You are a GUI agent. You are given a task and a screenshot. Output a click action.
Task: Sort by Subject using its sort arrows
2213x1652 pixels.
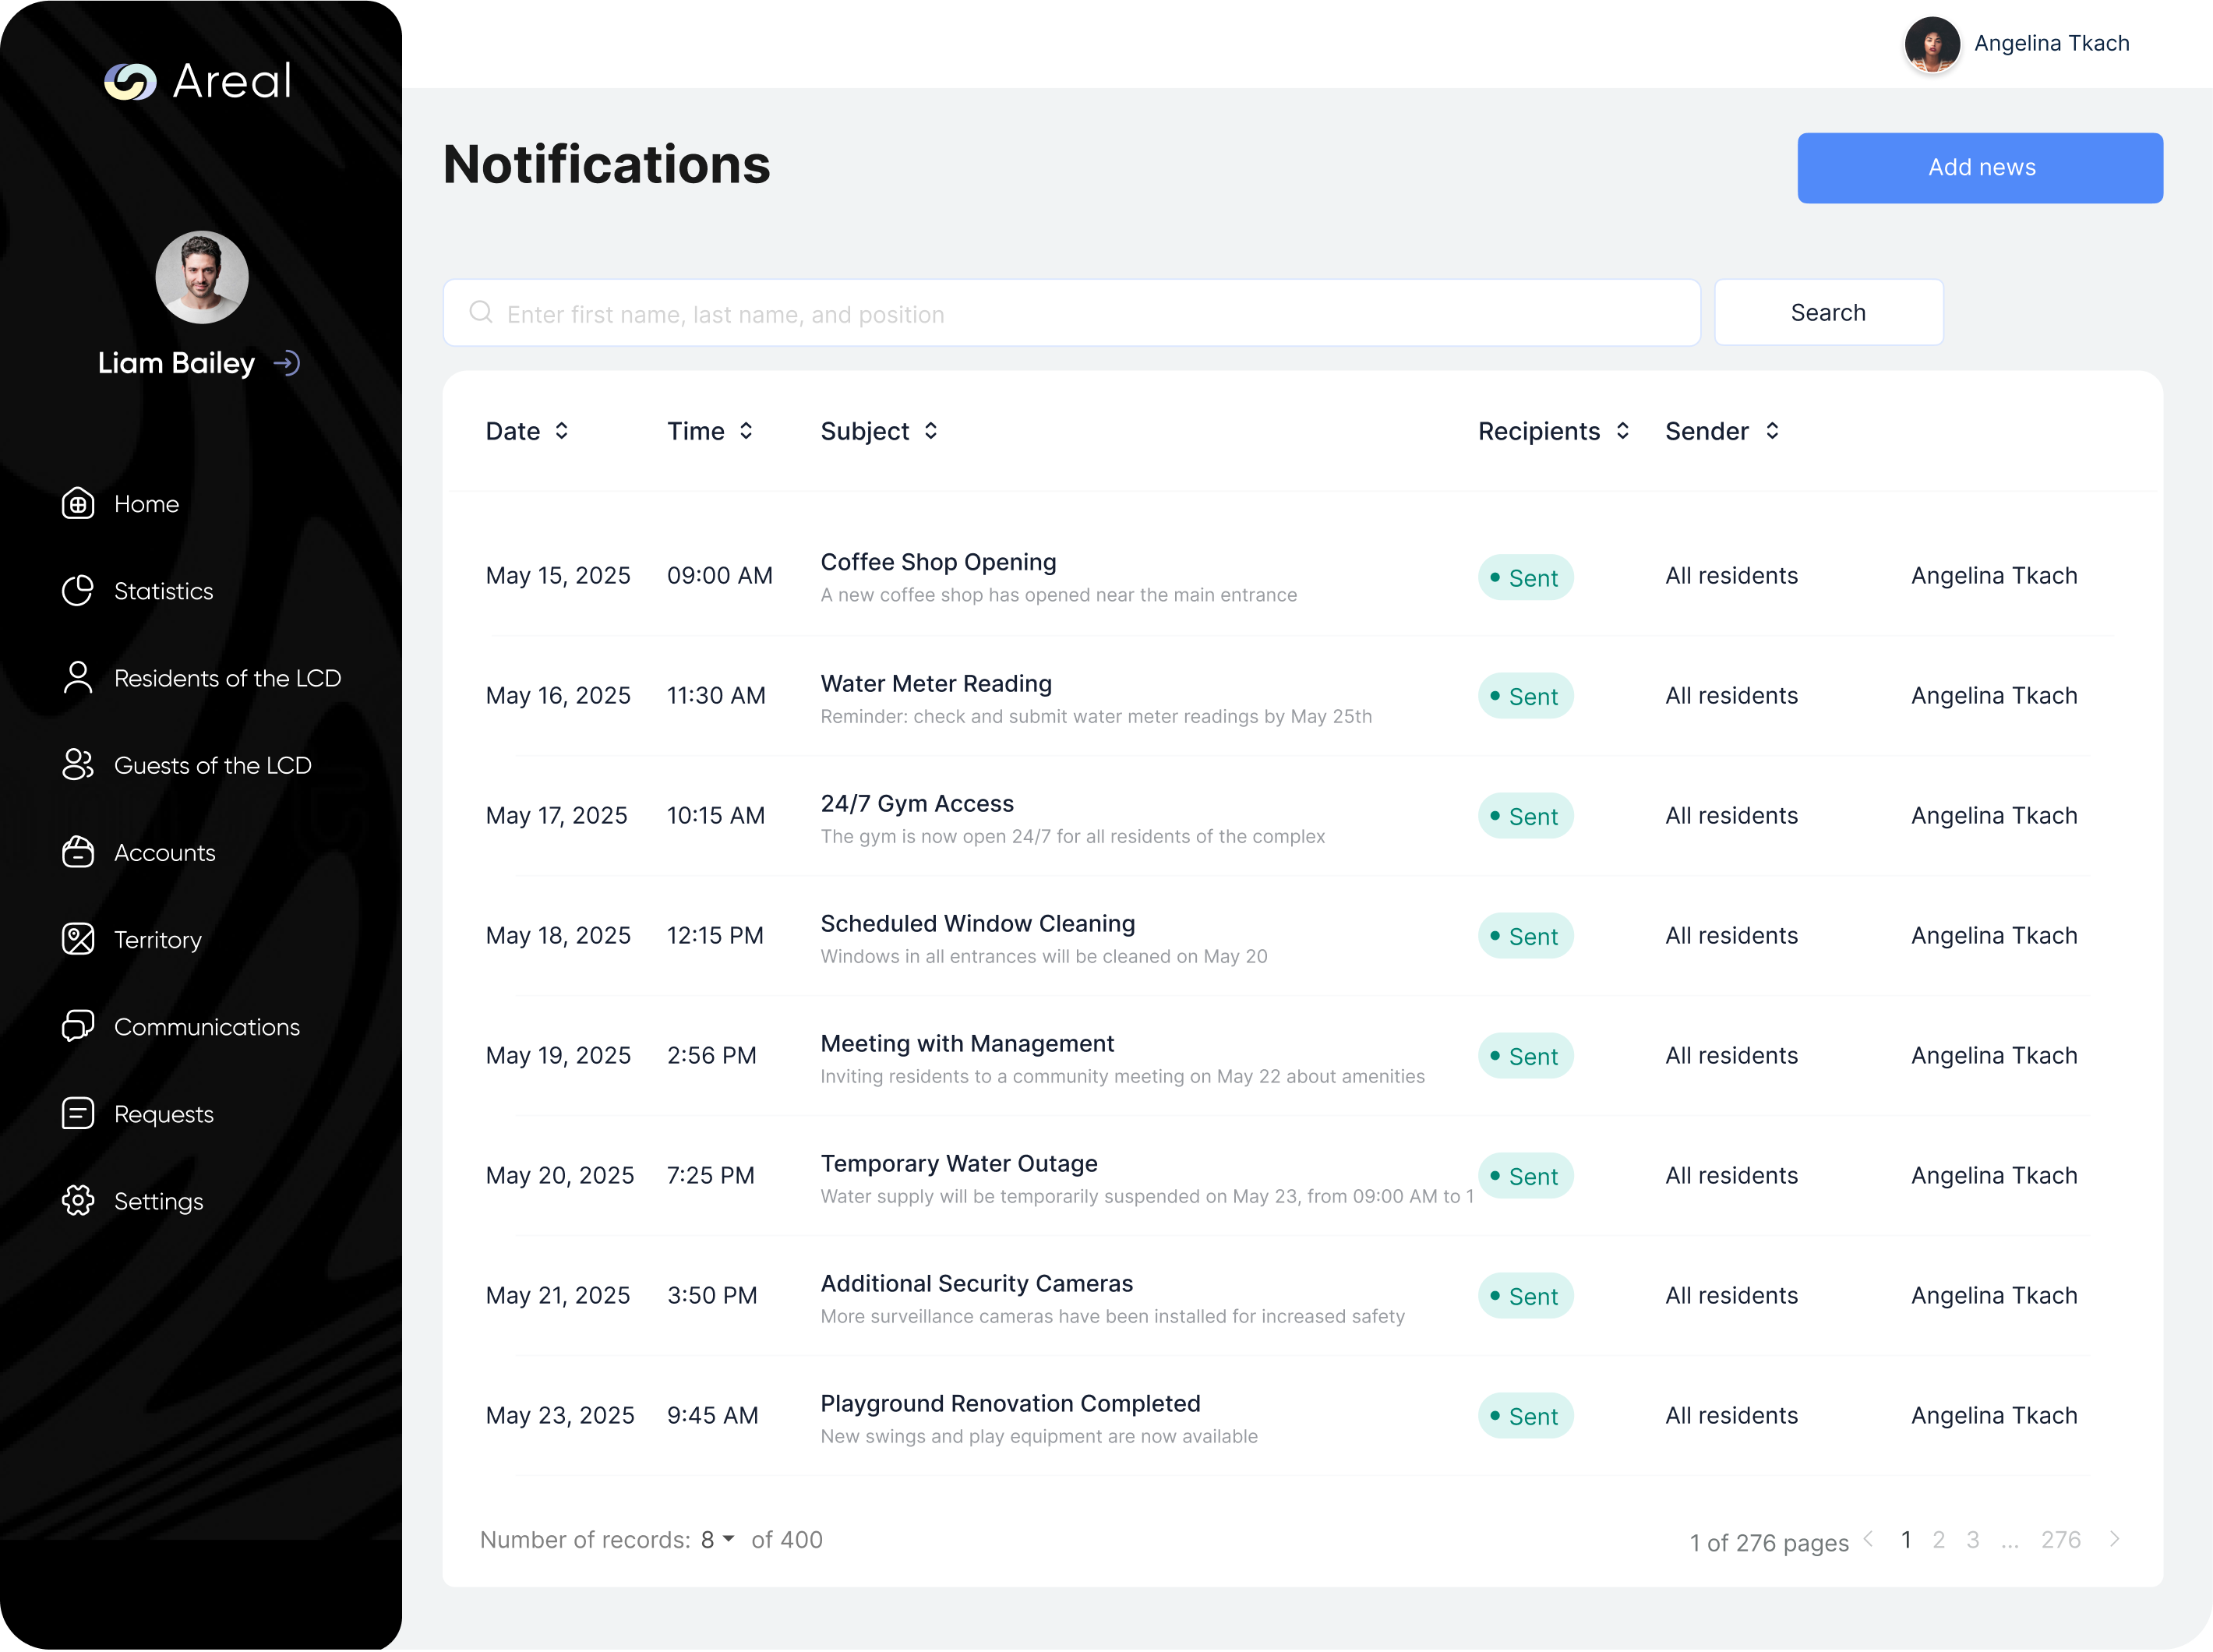pos(931,431)
